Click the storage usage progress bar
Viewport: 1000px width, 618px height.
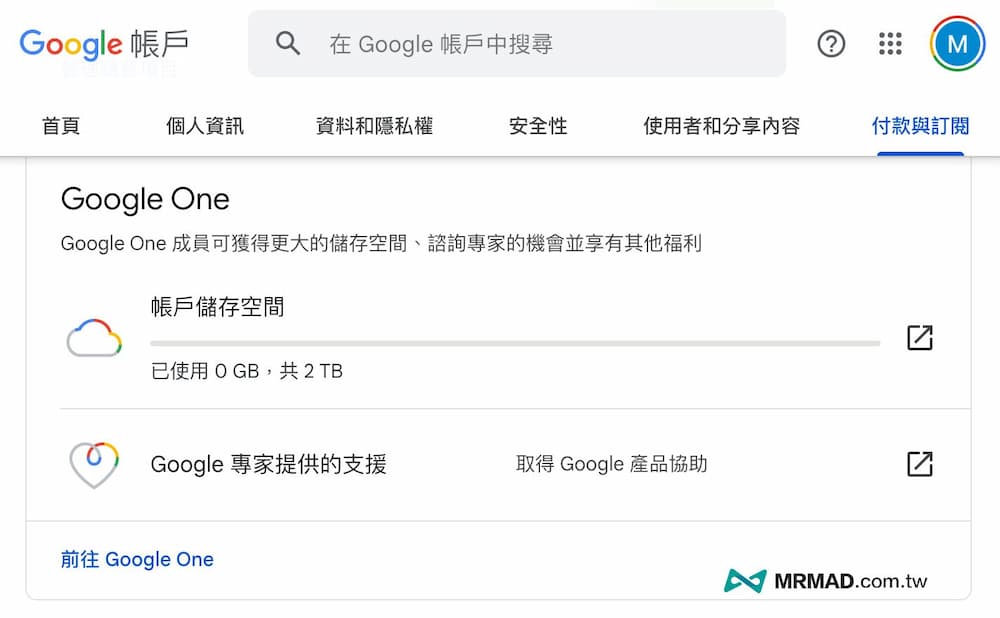click(x=515, y=343)
